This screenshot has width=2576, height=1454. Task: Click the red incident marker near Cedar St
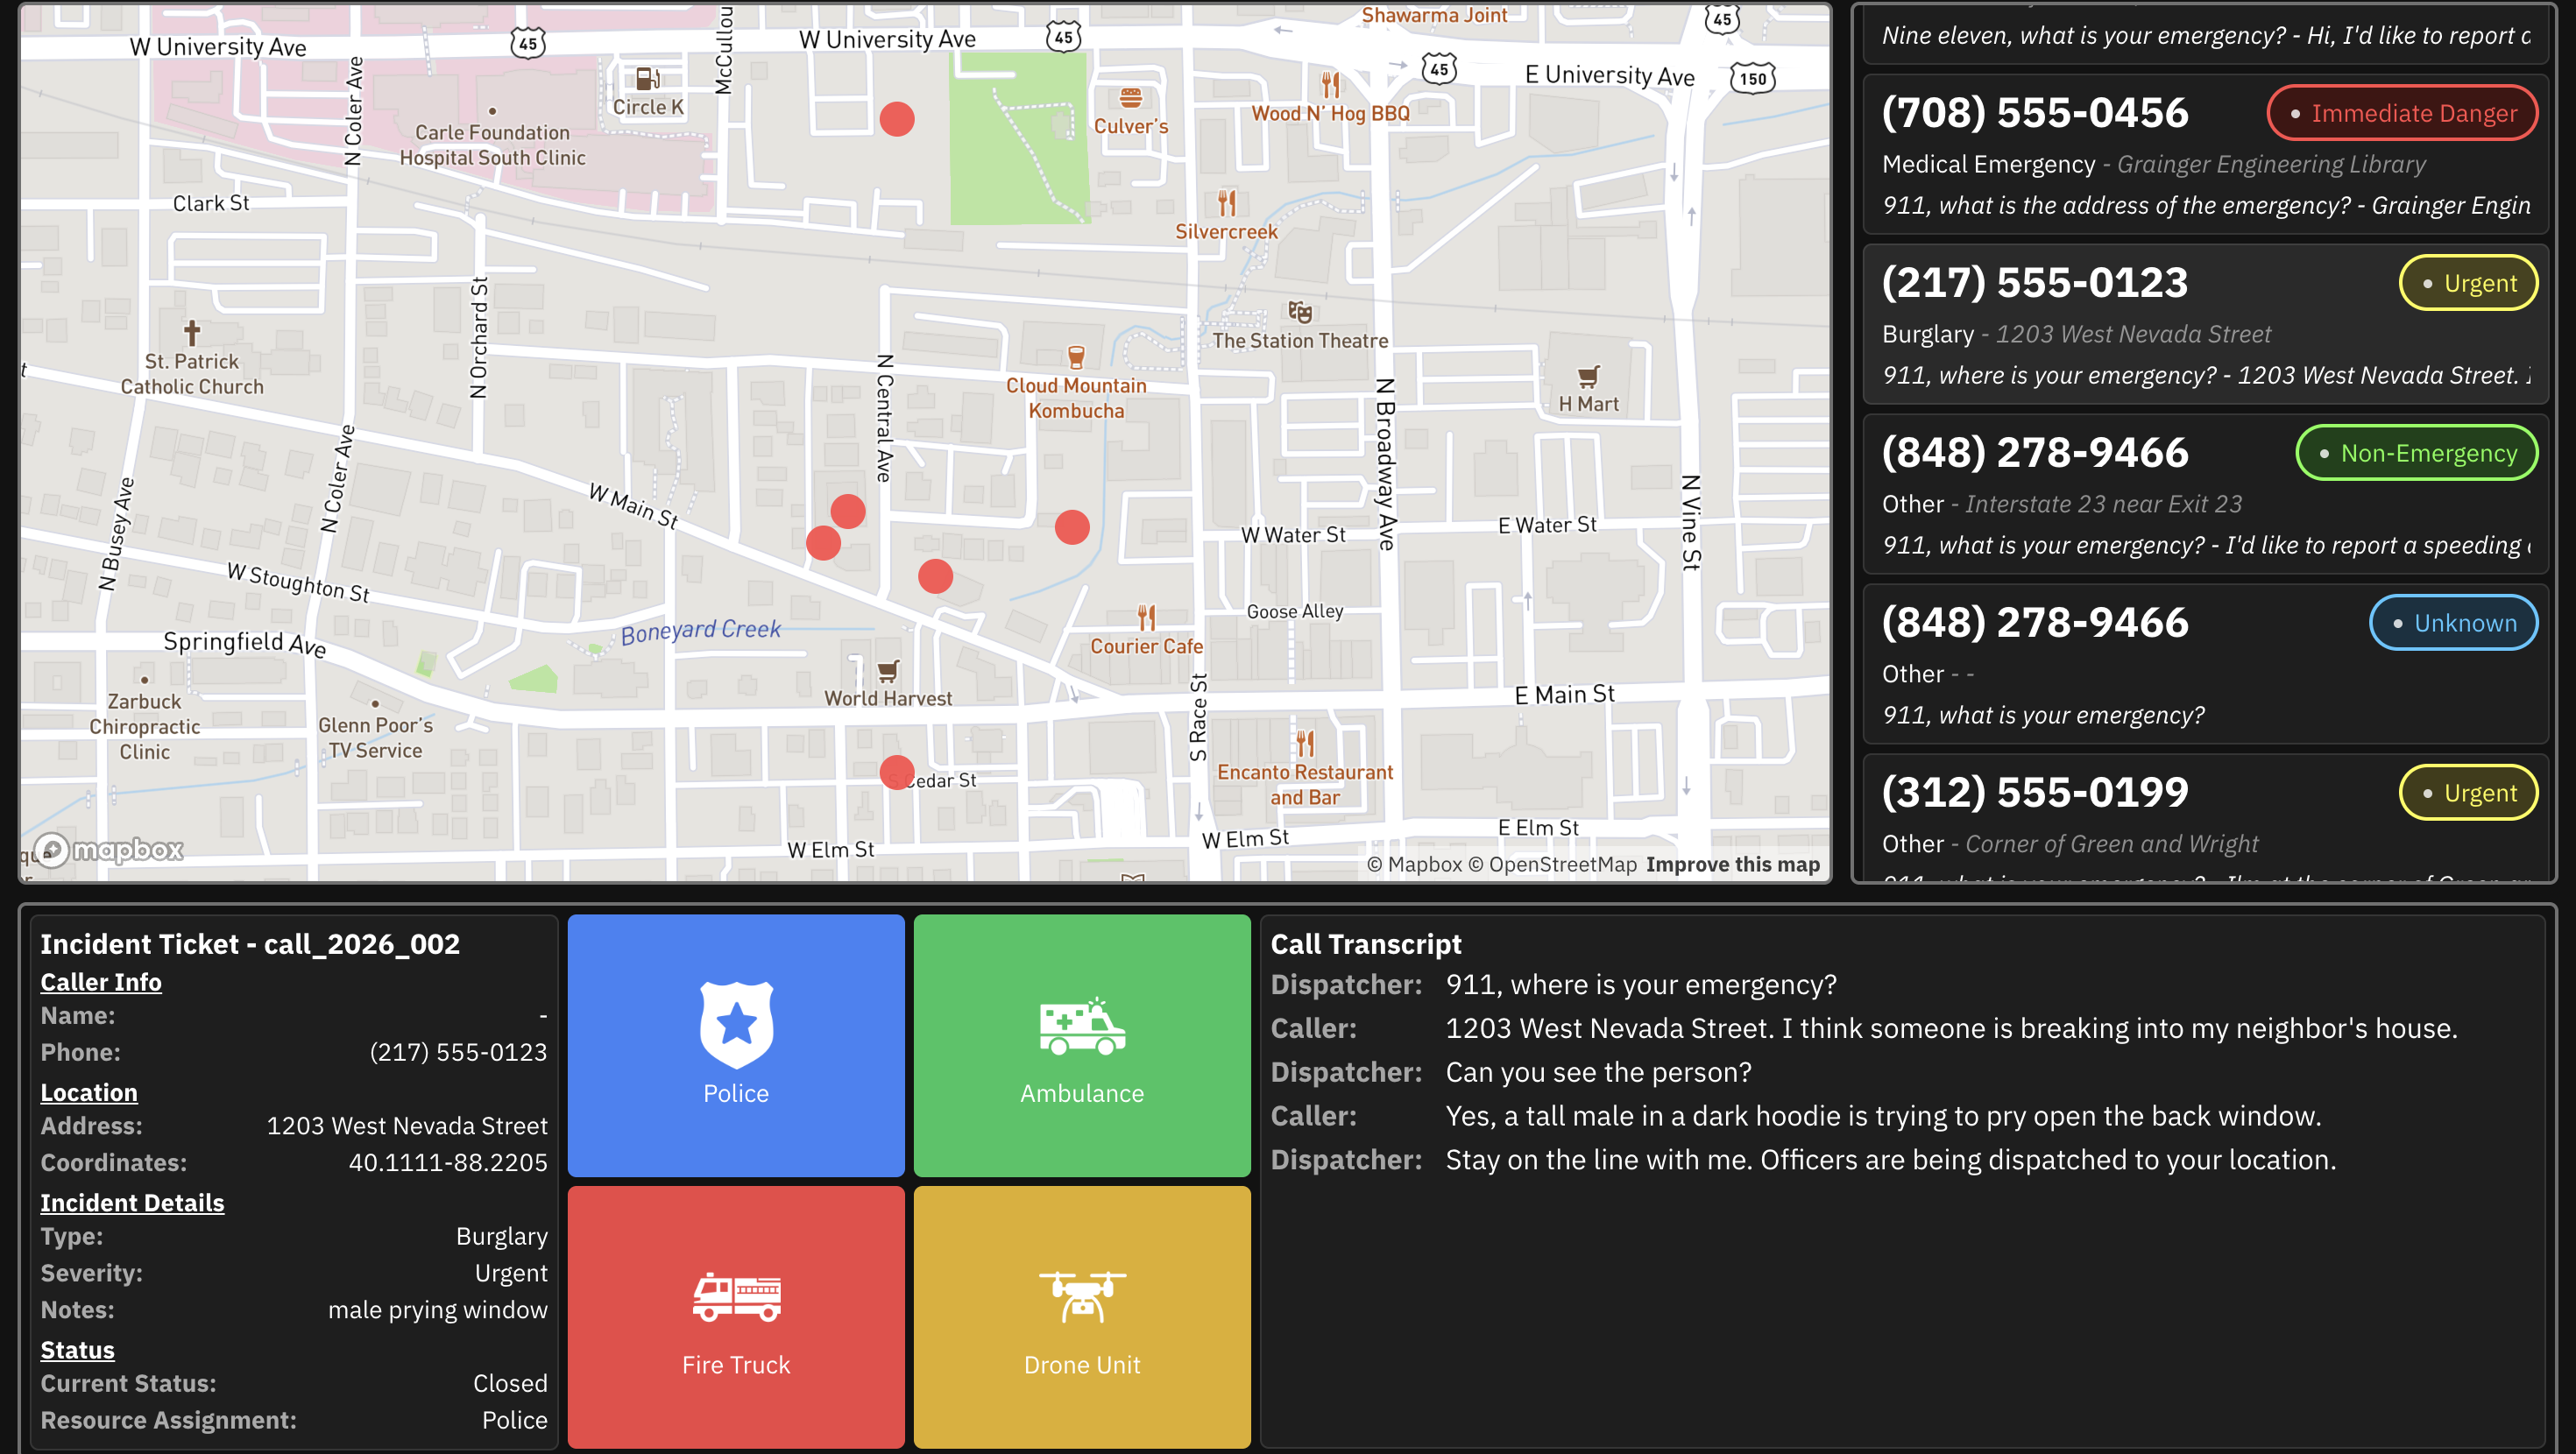[x=896, y=772]
